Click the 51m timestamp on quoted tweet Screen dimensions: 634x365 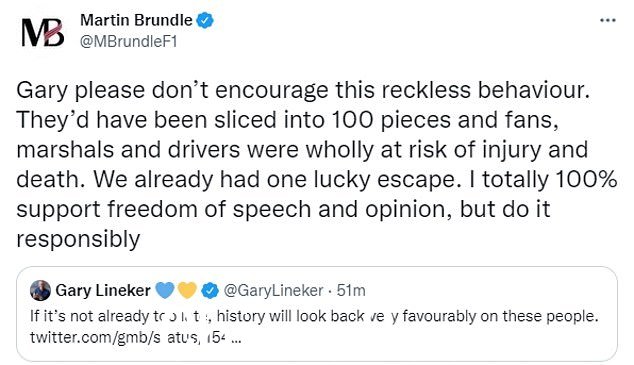click(351, 290)
